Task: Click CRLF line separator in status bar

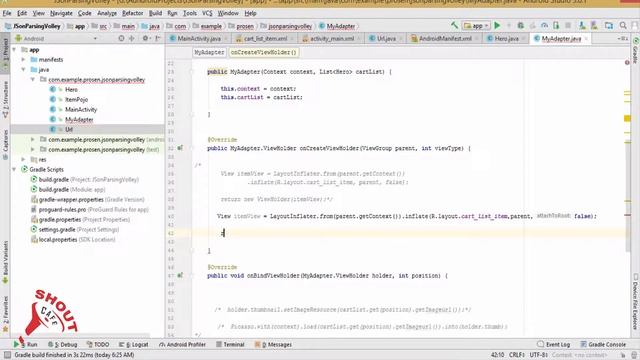Action: [516, 355]
